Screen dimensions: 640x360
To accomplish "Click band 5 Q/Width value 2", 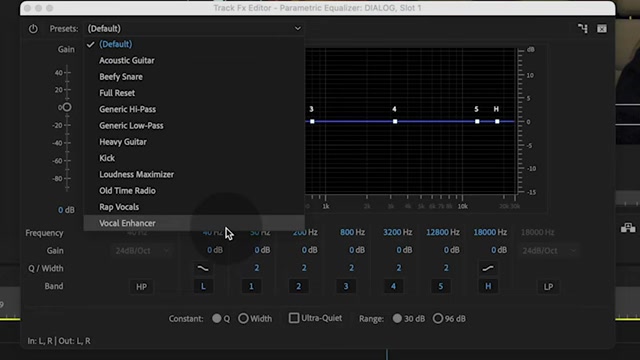I will [x=446, y=268].
